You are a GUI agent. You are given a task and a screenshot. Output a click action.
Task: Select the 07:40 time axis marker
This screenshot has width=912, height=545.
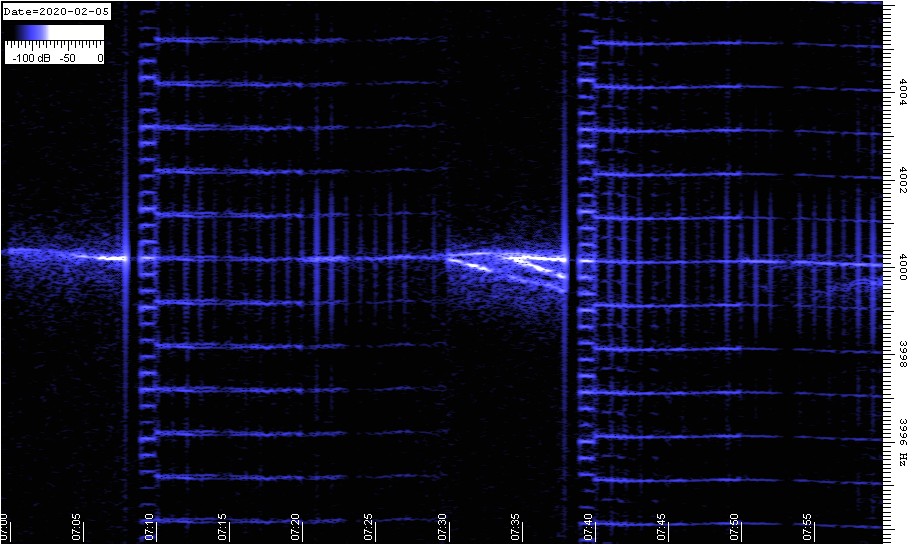coord(589,527)
